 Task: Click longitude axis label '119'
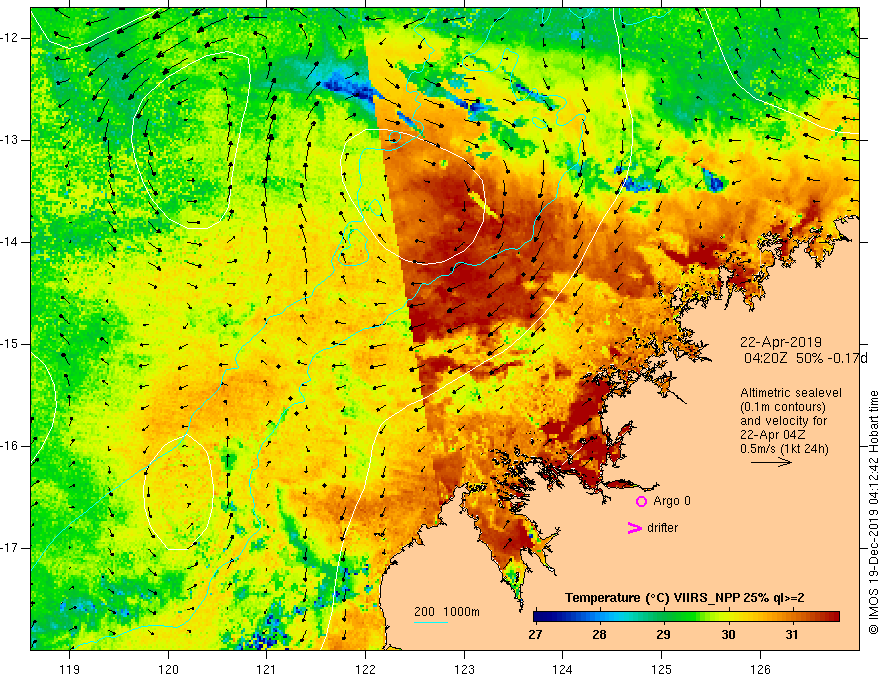pyautogui.click(x=70, y=669)
